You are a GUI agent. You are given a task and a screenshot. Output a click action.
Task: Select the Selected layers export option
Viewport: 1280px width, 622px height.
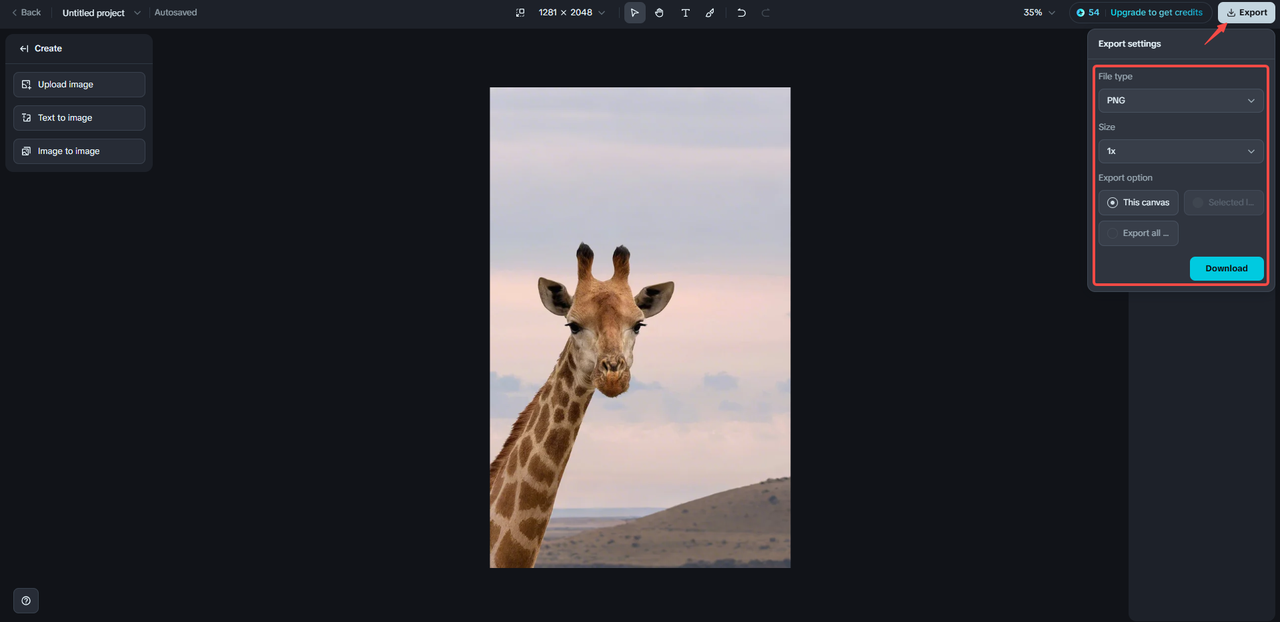pyautogui.click(x=1224, y=202)
